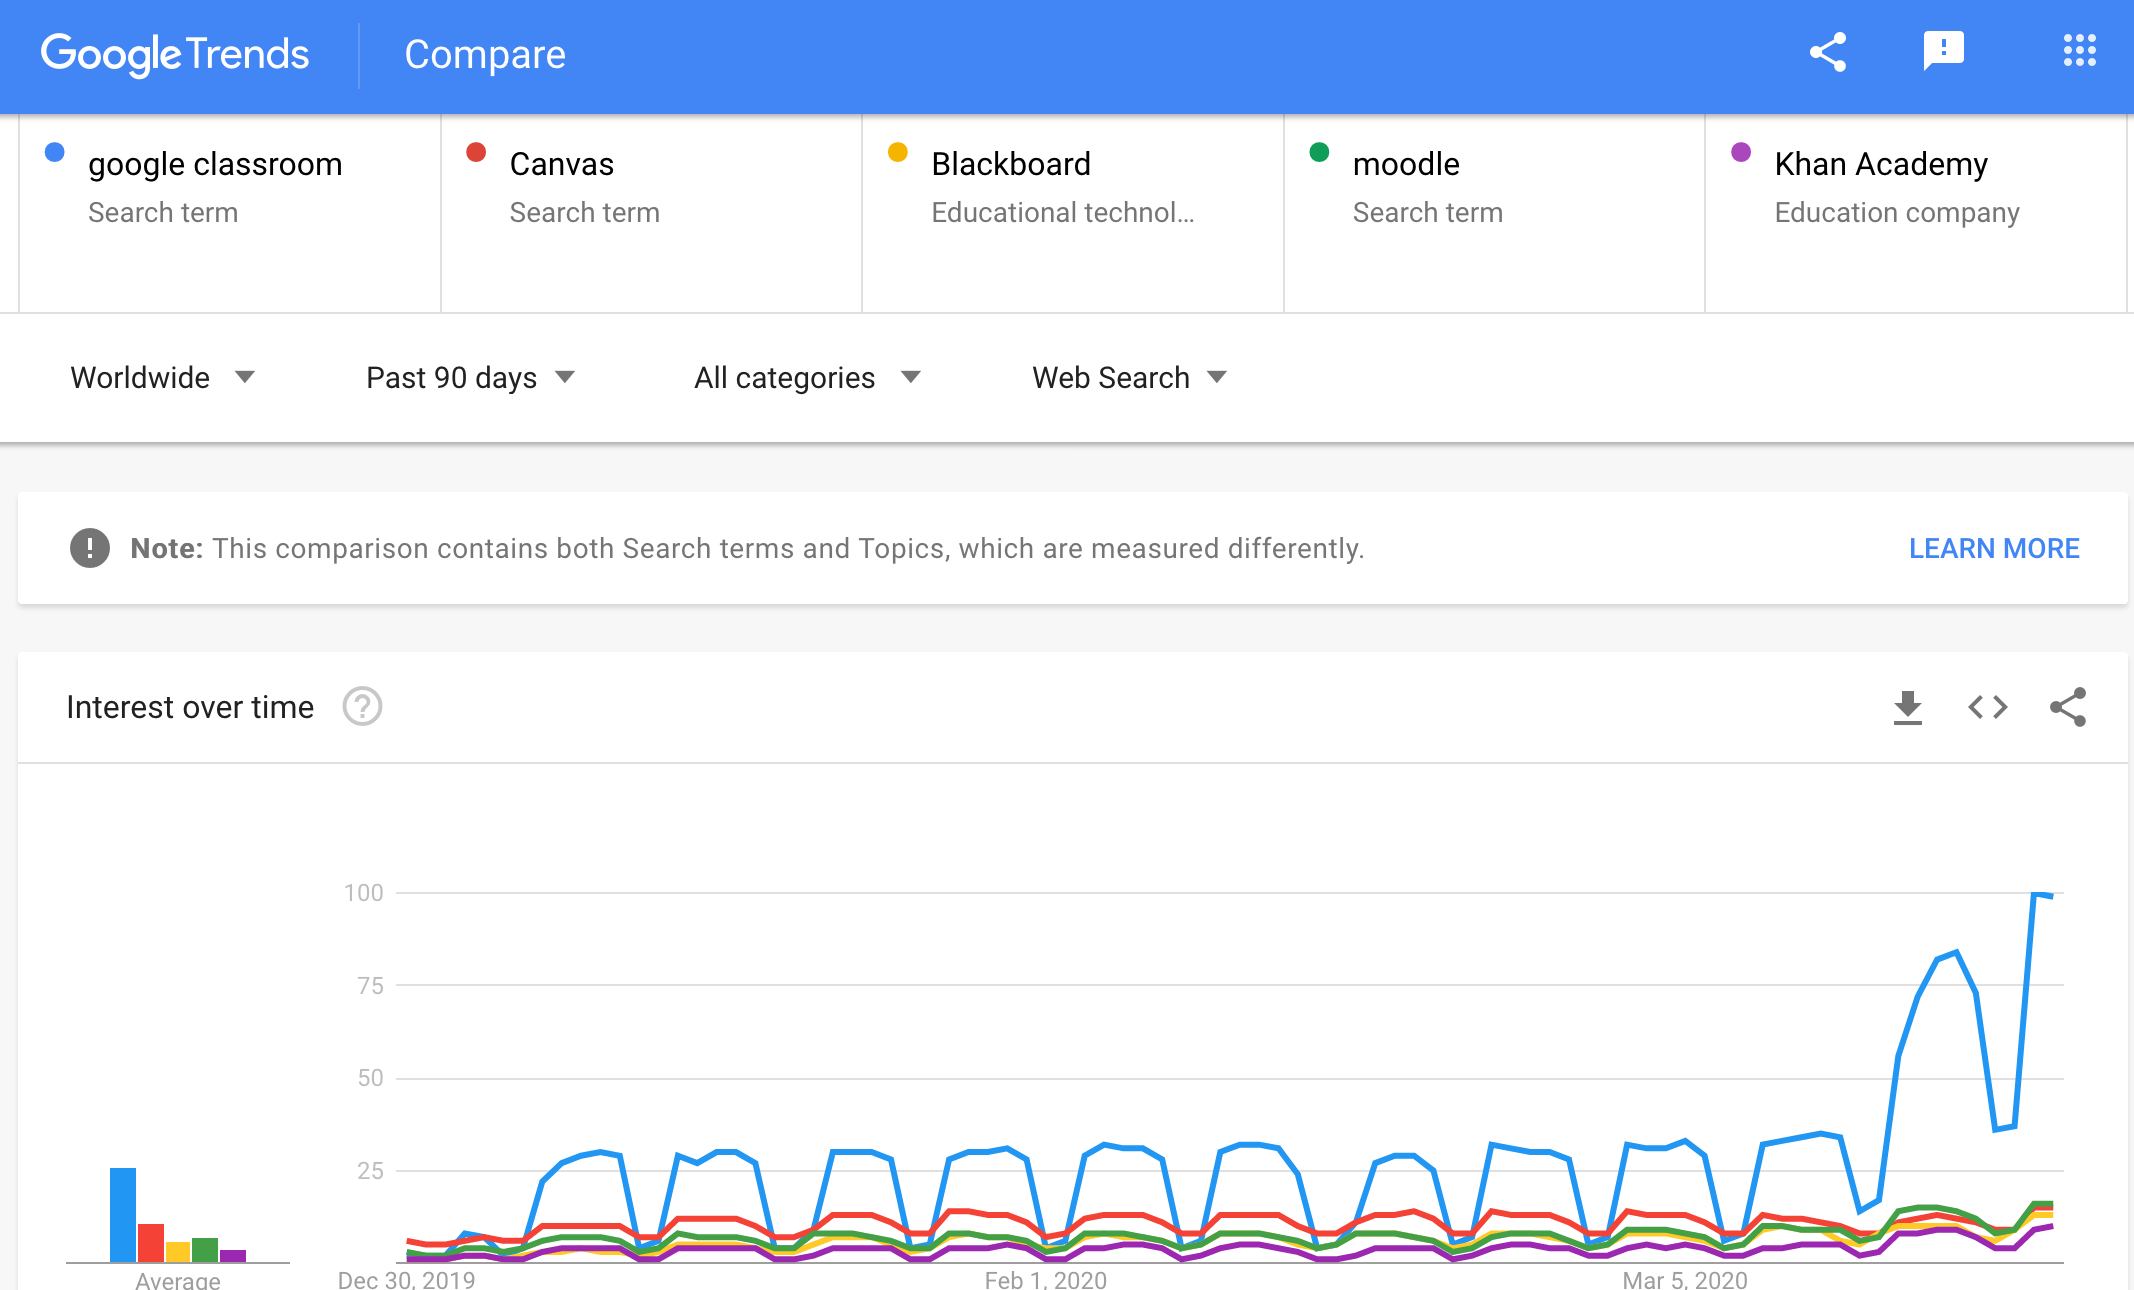Follow the LEARN MORE link
2134x1290 pixels.
pos(1993,548)
